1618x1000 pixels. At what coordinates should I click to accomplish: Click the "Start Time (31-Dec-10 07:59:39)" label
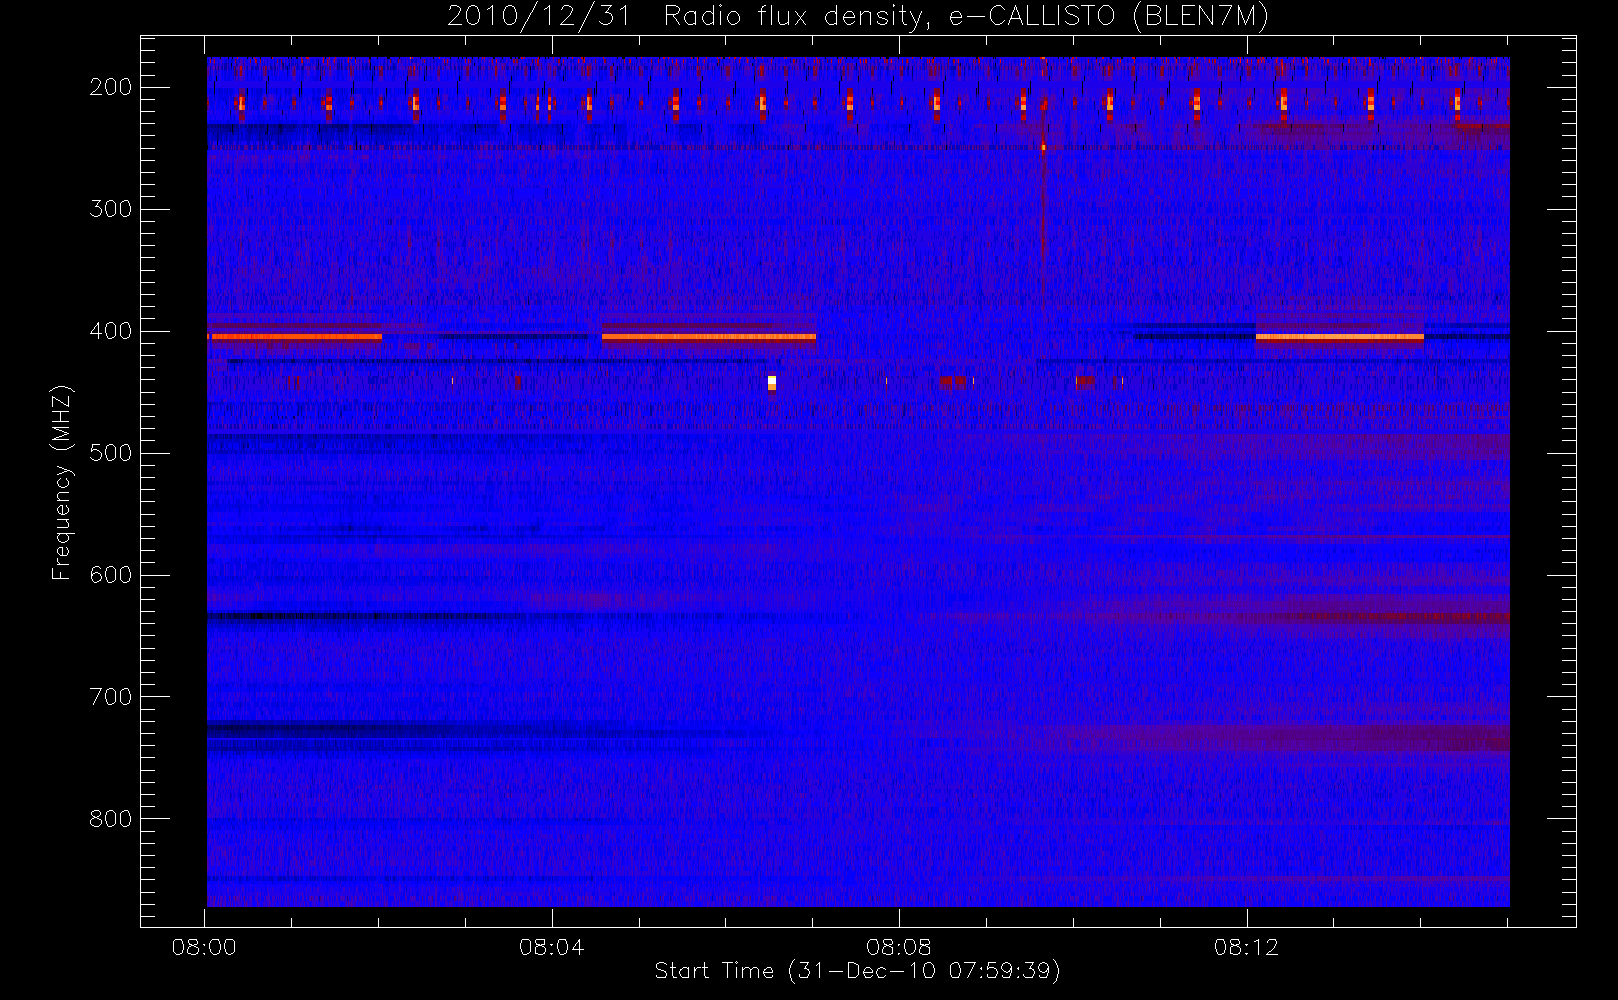point(857,971)
